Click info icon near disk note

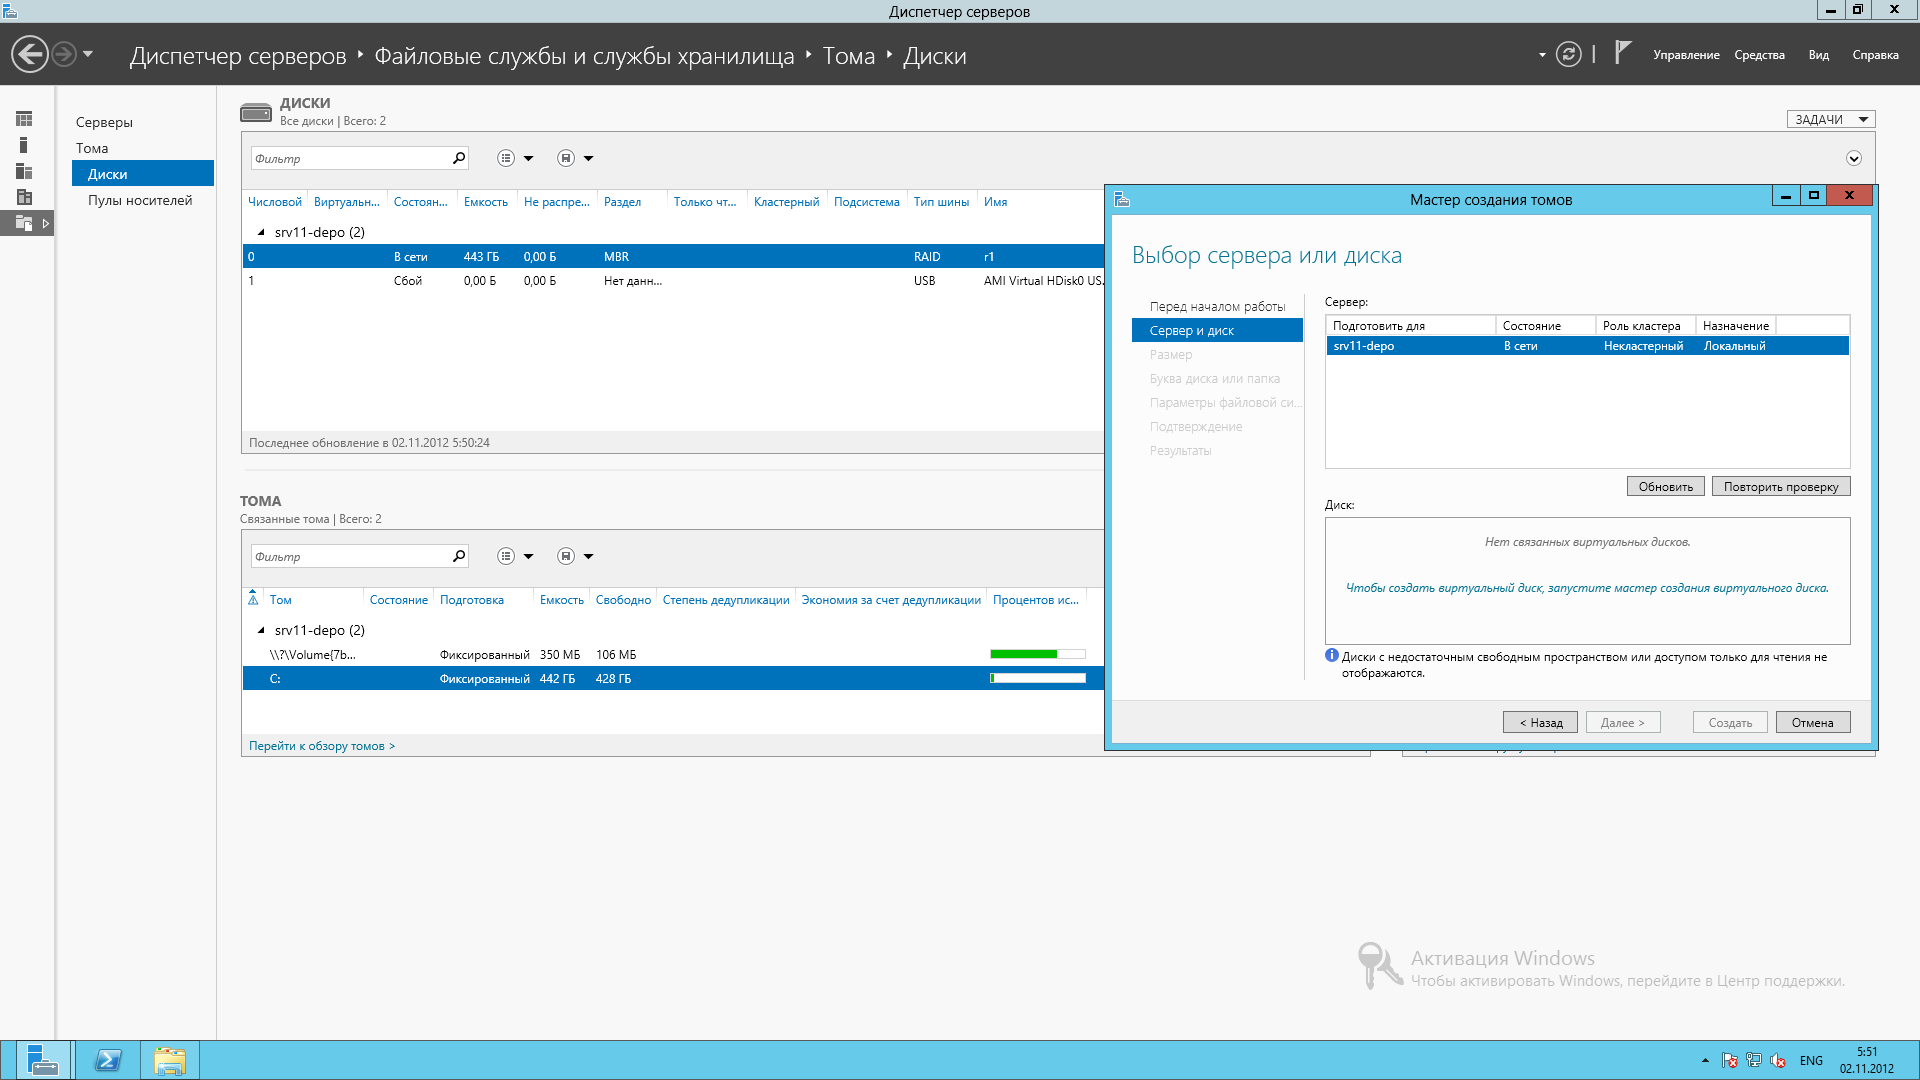pos(1332,656)
